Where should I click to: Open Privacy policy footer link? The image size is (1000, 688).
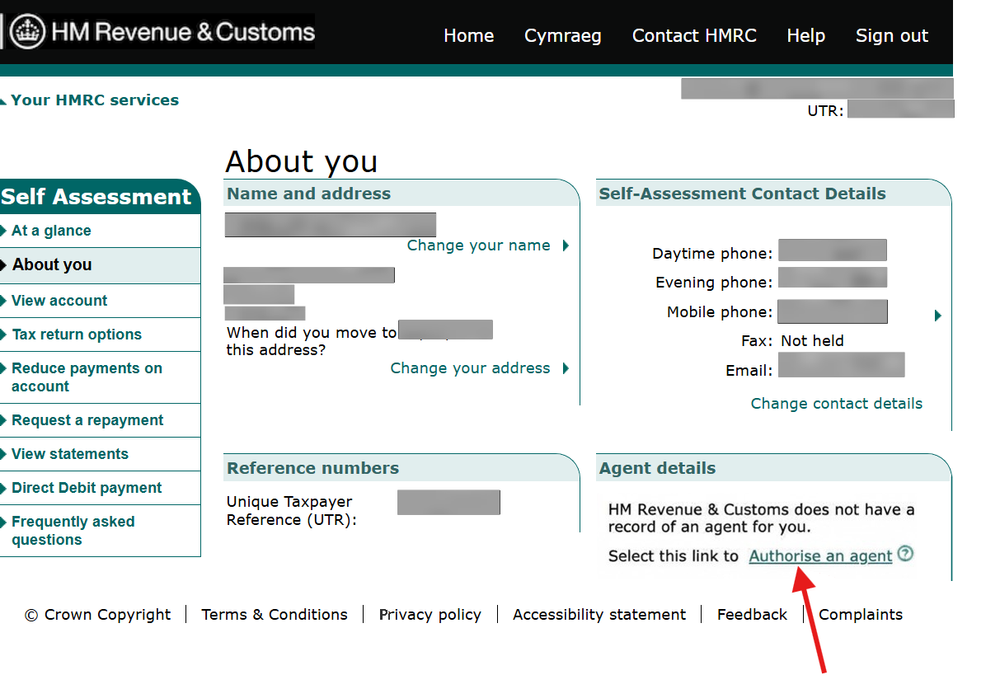point(430,615)
